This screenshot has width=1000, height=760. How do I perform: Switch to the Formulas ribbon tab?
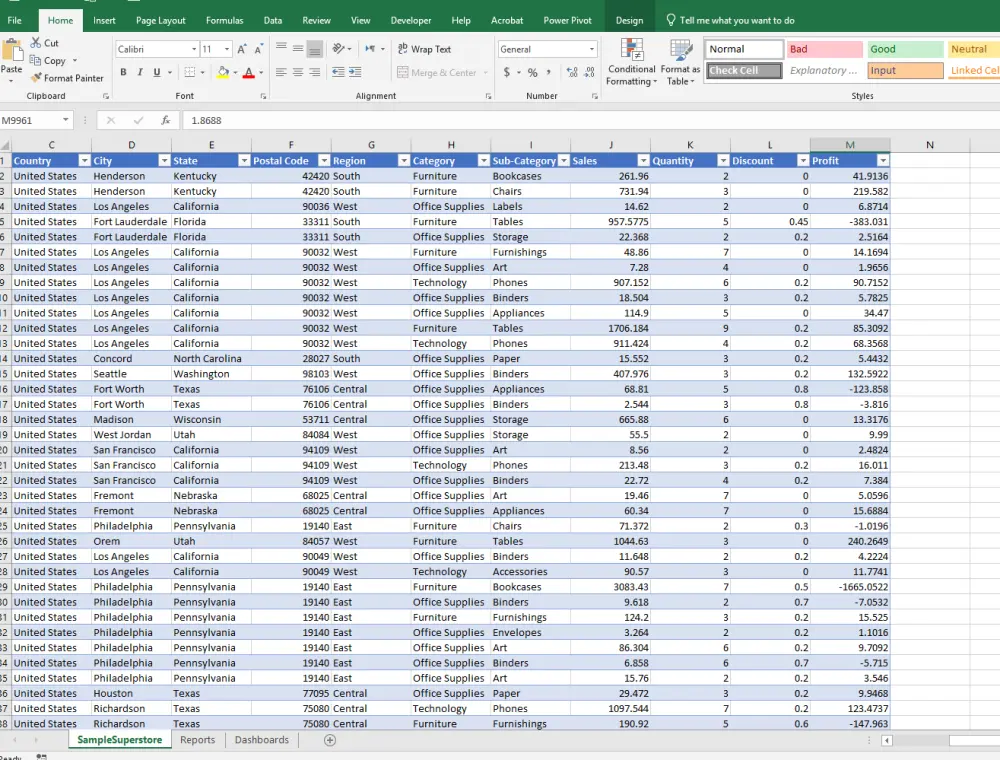pyautogui.click(x=224, y=20)
